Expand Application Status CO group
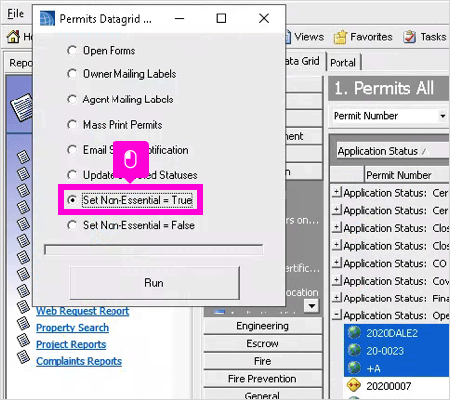 tap(337, 263)
